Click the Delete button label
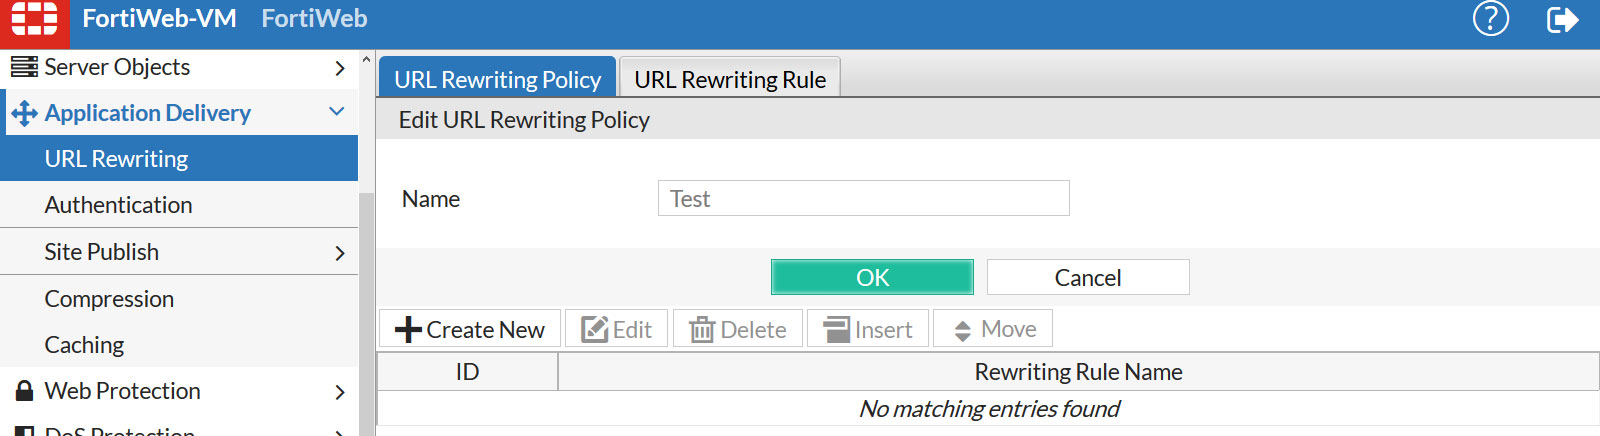 tap(753, 329)
